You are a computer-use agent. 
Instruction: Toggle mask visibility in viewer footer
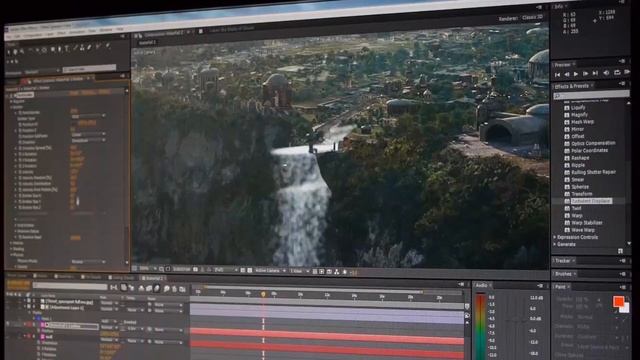pos(168,269)
